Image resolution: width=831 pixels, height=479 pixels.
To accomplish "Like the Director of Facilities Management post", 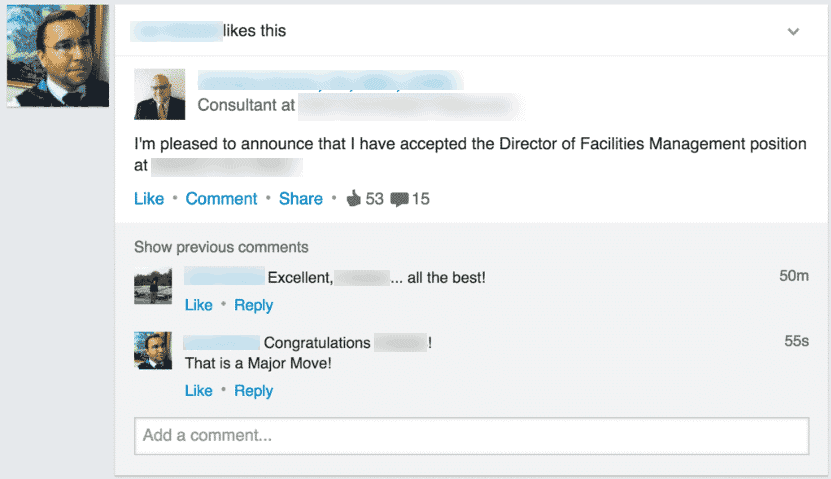I will [x=149, y=199].
